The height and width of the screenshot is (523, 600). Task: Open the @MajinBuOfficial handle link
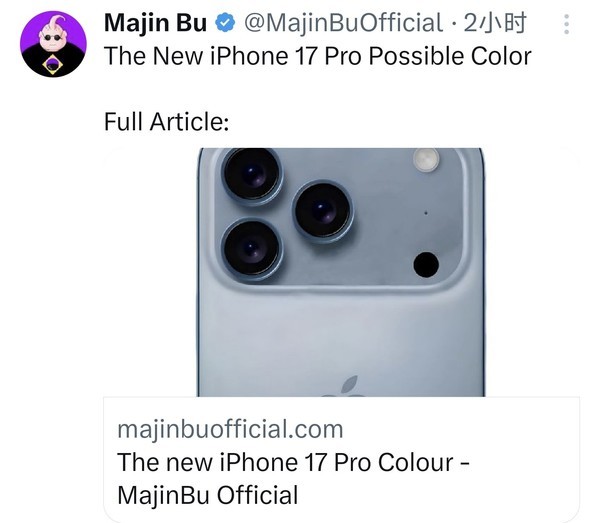click(343, 23)
